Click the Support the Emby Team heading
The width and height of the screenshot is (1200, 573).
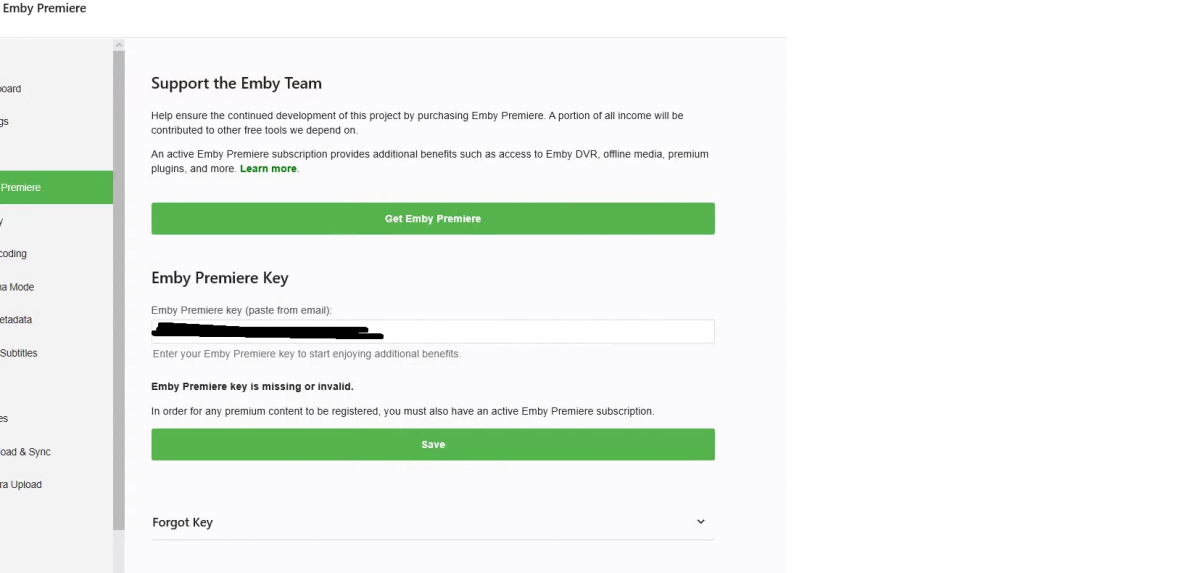[x=236, y=84]
